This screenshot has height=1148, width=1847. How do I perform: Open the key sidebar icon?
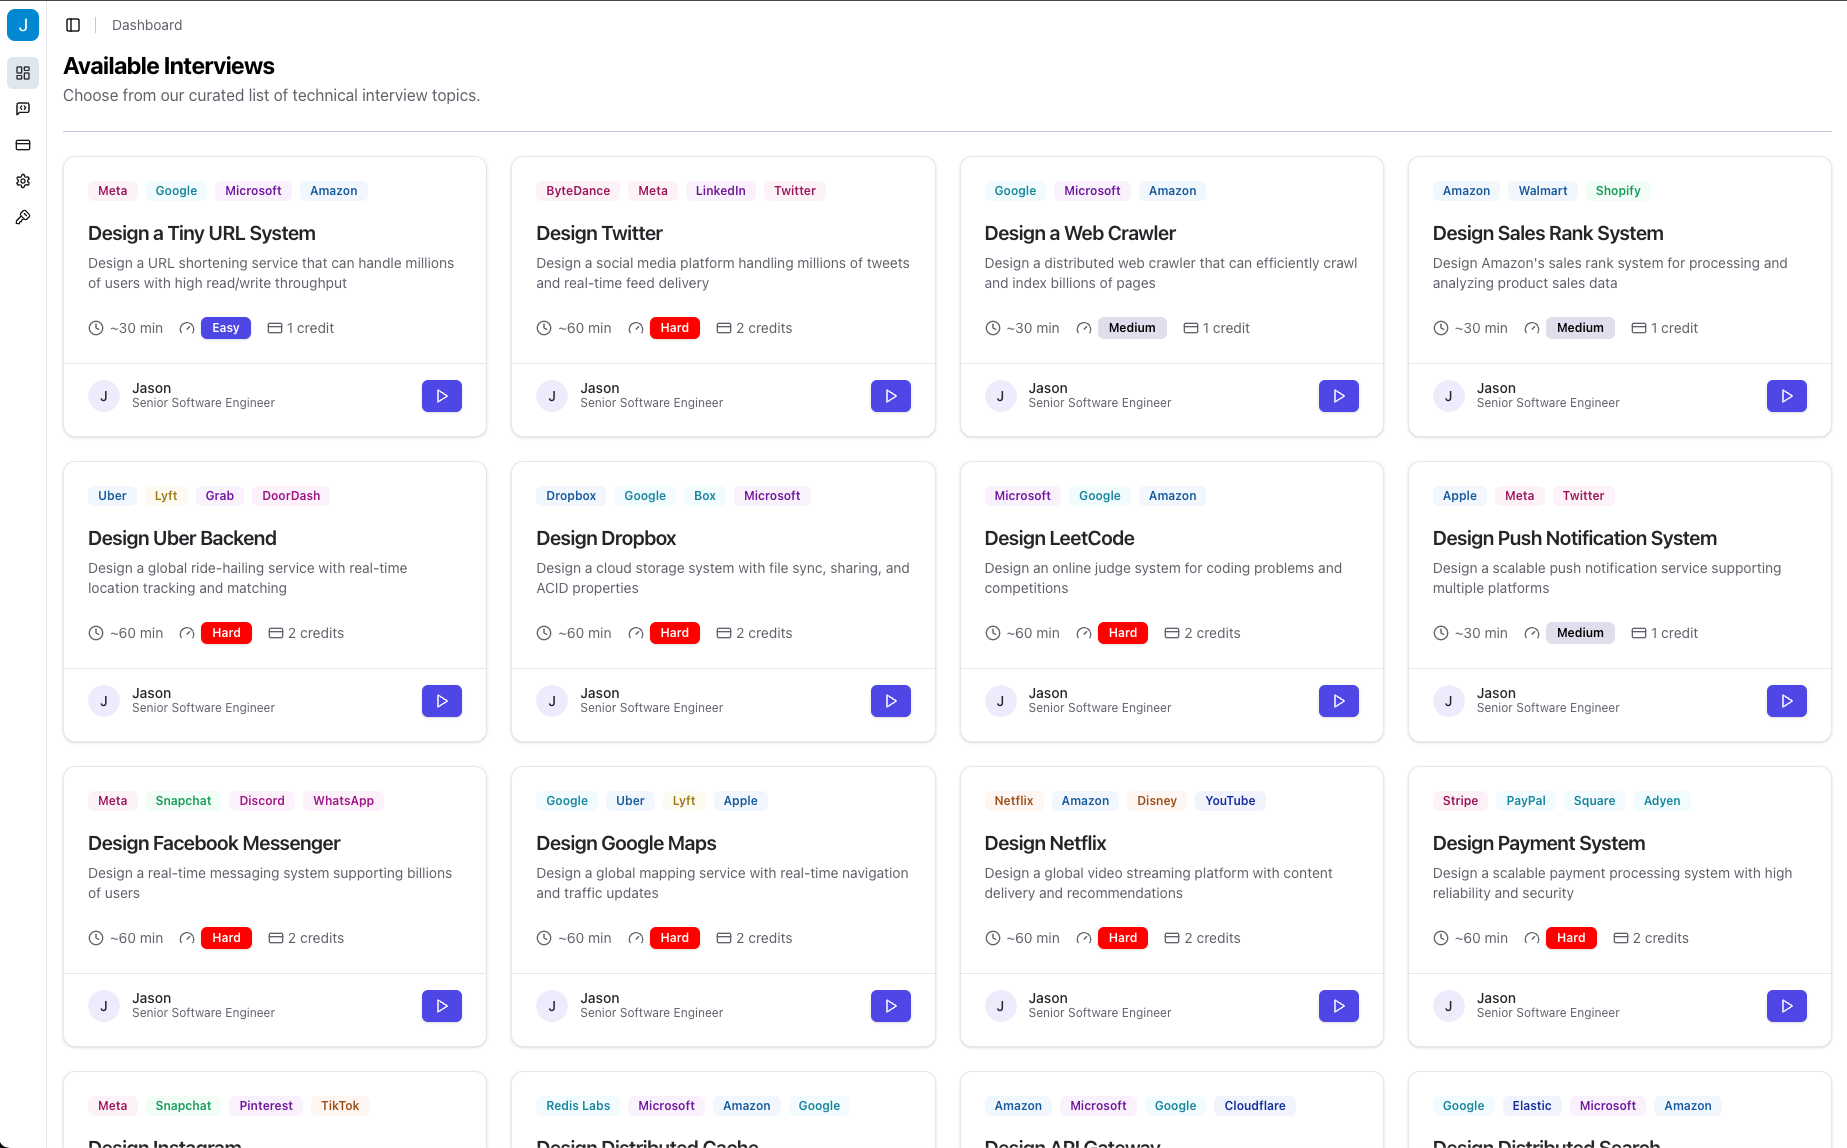[23, 217]
